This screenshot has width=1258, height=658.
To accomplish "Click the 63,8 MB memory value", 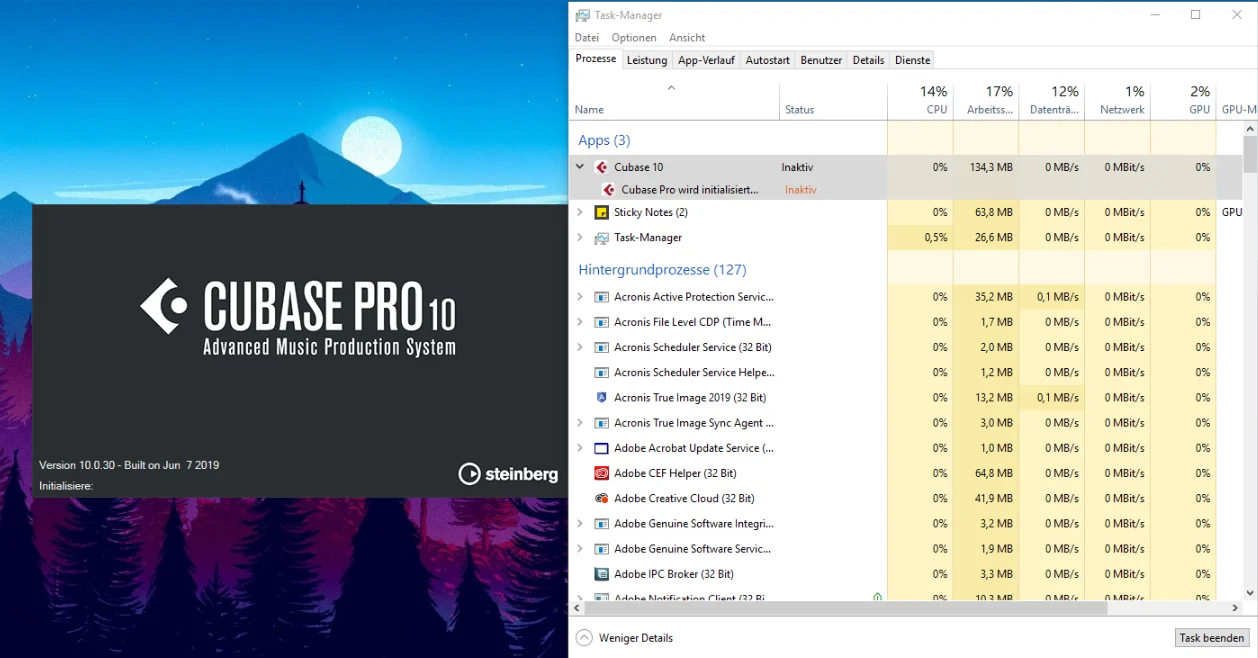I will [x=994, y=212].
